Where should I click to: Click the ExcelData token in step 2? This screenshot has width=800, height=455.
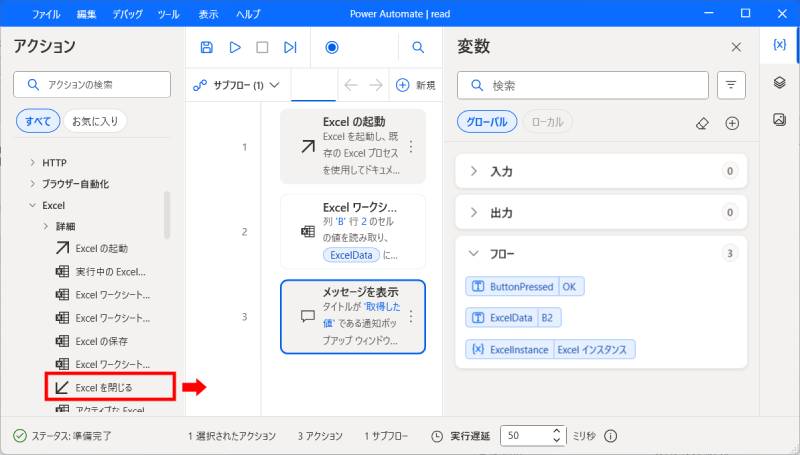click(x=351, y=255)
